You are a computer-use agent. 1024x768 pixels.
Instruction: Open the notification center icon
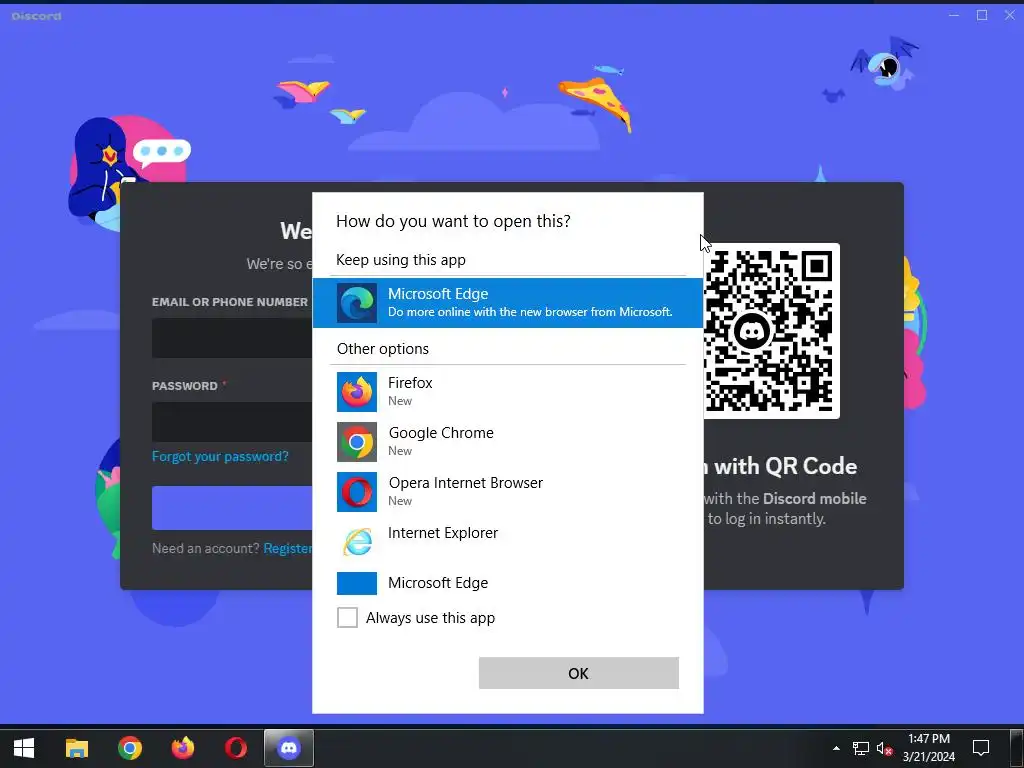coord(981,748)
